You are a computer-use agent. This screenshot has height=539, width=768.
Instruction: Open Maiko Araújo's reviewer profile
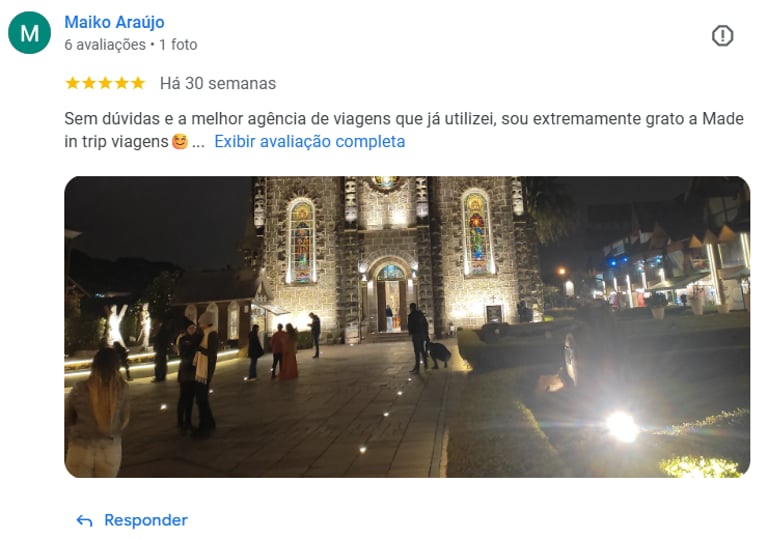(114, 22)
